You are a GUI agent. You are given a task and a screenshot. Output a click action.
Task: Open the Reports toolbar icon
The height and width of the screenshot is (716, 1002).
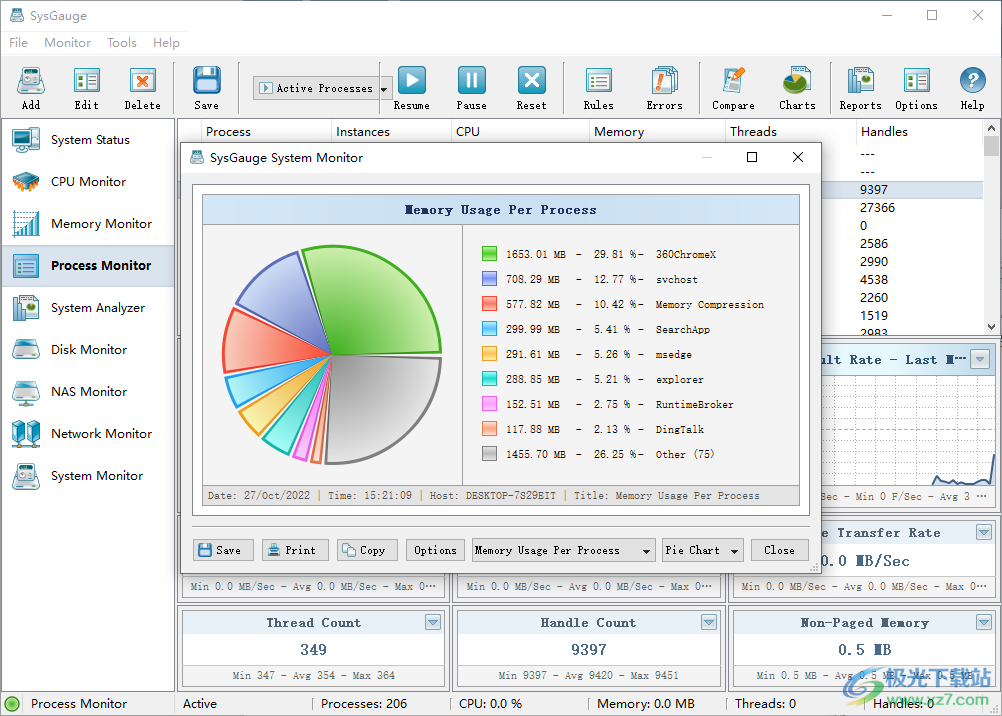point(860,88)
